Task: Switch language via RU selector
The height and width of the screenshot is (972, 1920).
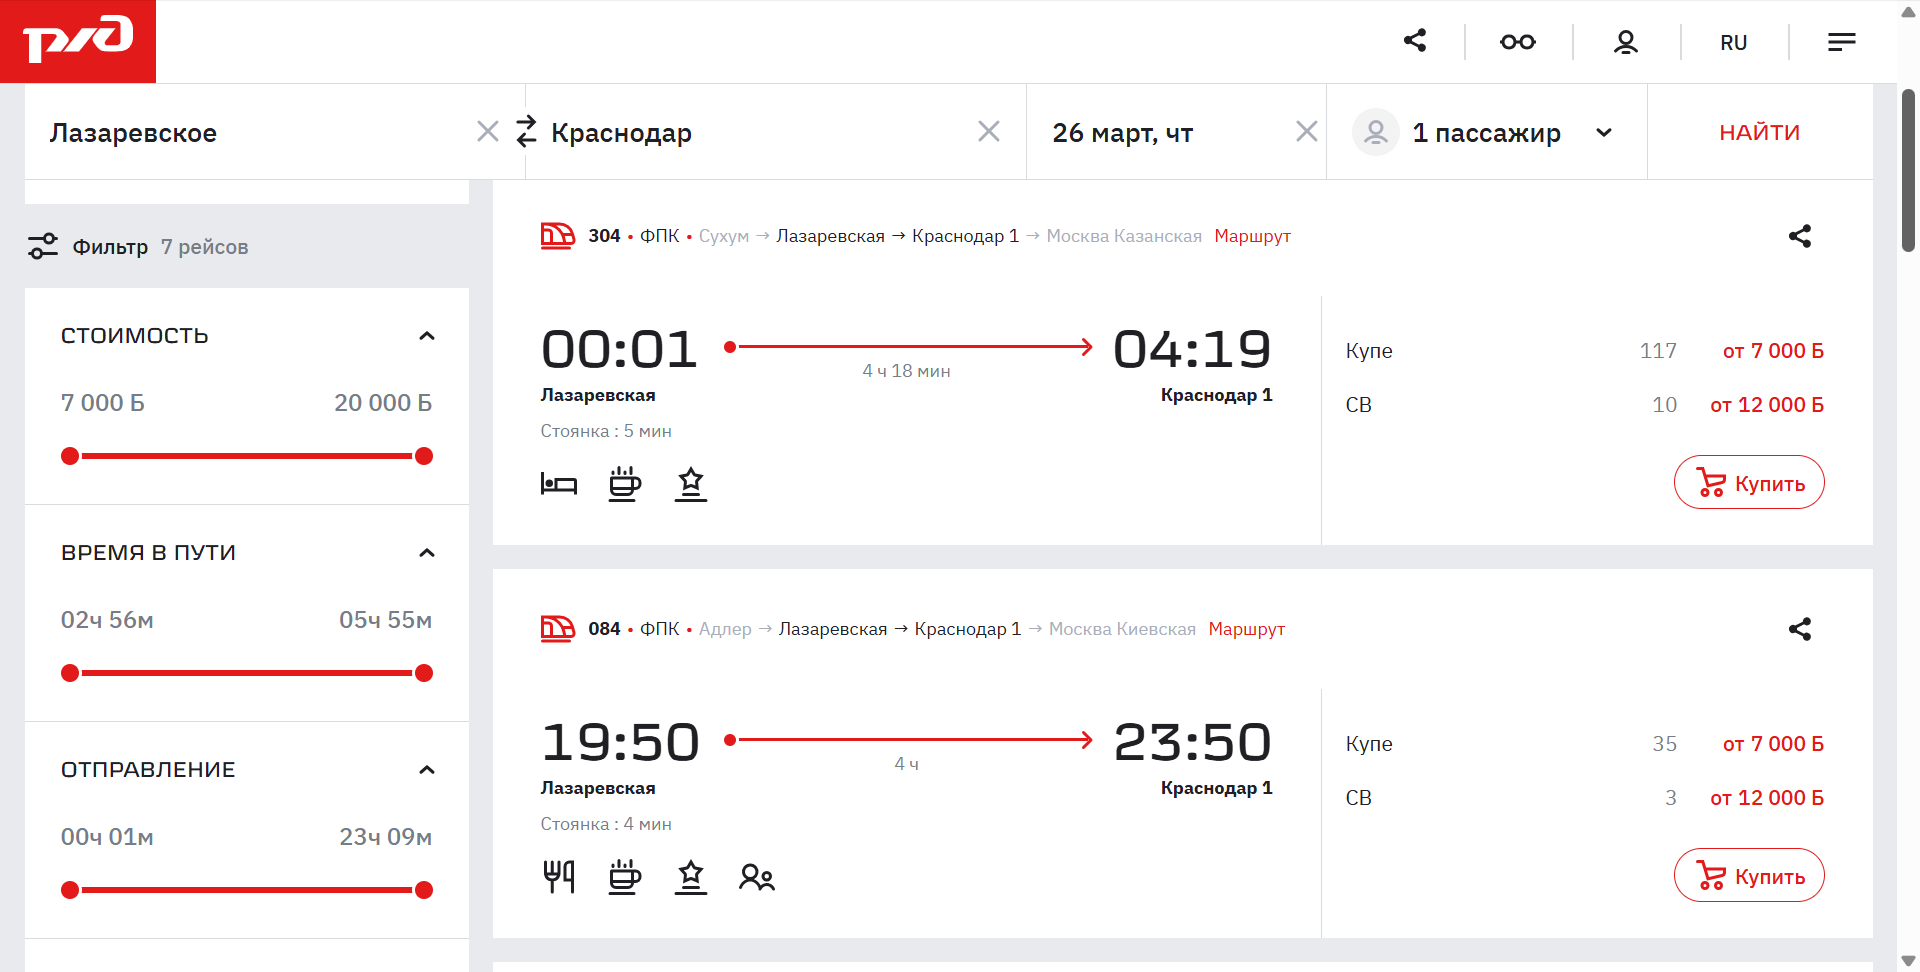Action: (x=1733, y=43)
